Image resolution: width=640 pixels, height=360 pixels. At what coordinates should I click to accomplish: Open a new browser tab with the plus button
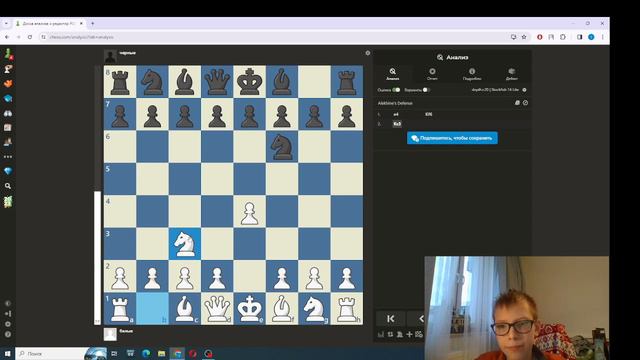[x=93, y=24]
